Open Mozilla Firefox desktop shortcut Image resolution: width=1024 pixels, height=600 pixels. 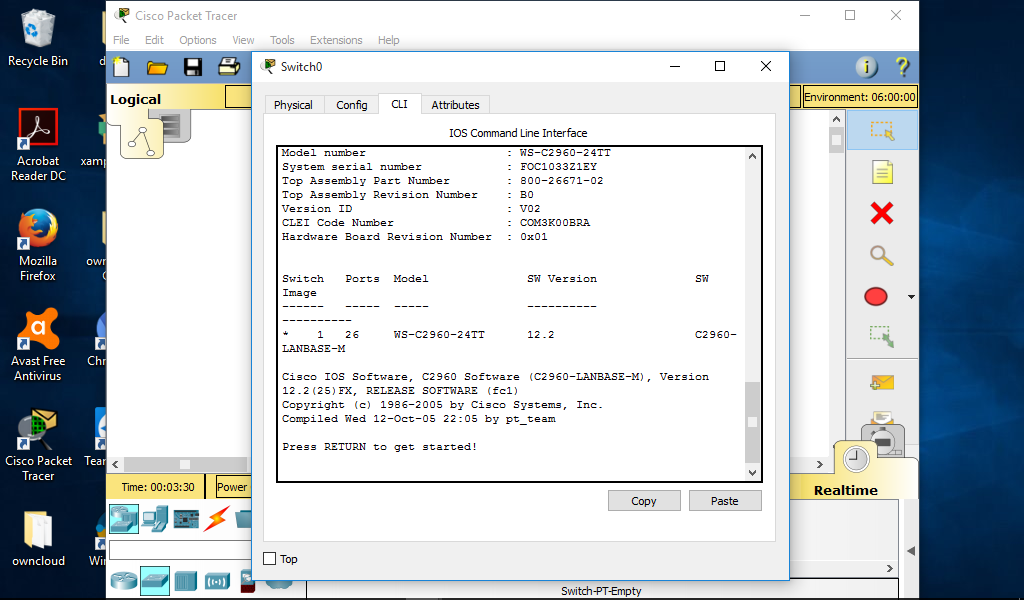[37, 245]
